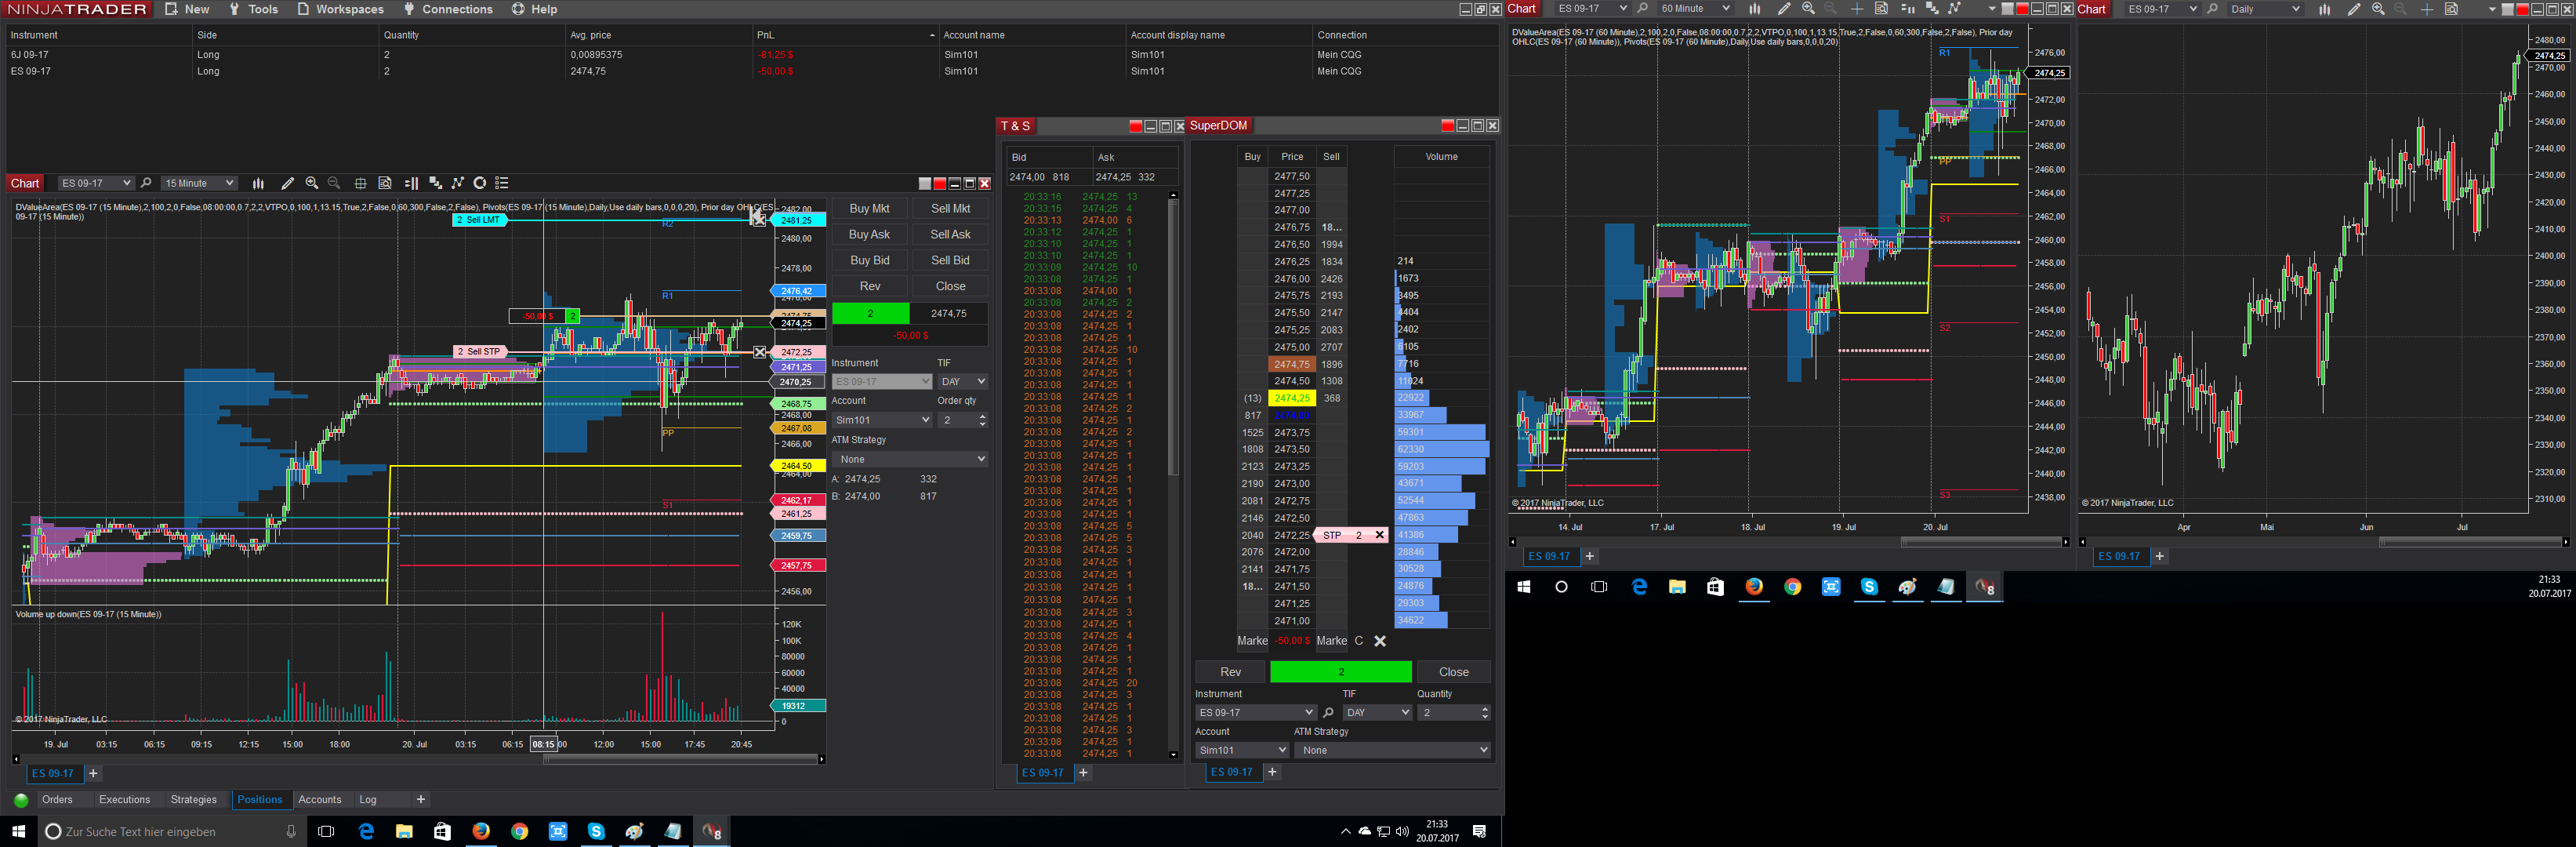Open Firefox from the Windows taskbar

click(x=481, y=831)
